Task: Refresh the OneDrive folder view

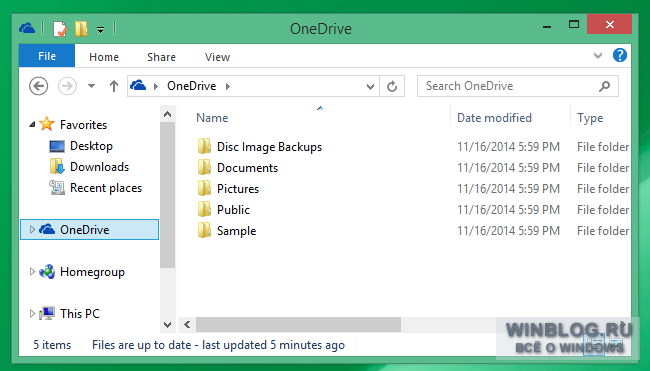Action: (392, 86)
